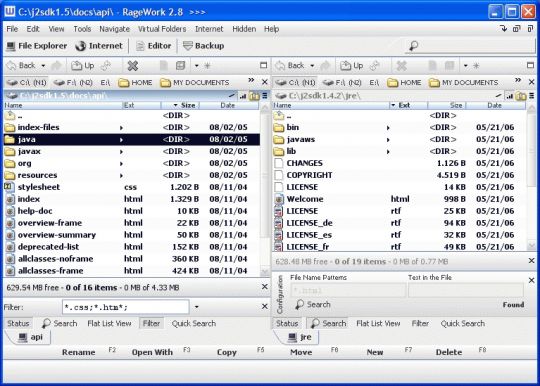The width and height of the screenshot is (540, 386).
Task: Expand the lib folder arrow
Action: (x=388, y=152)
